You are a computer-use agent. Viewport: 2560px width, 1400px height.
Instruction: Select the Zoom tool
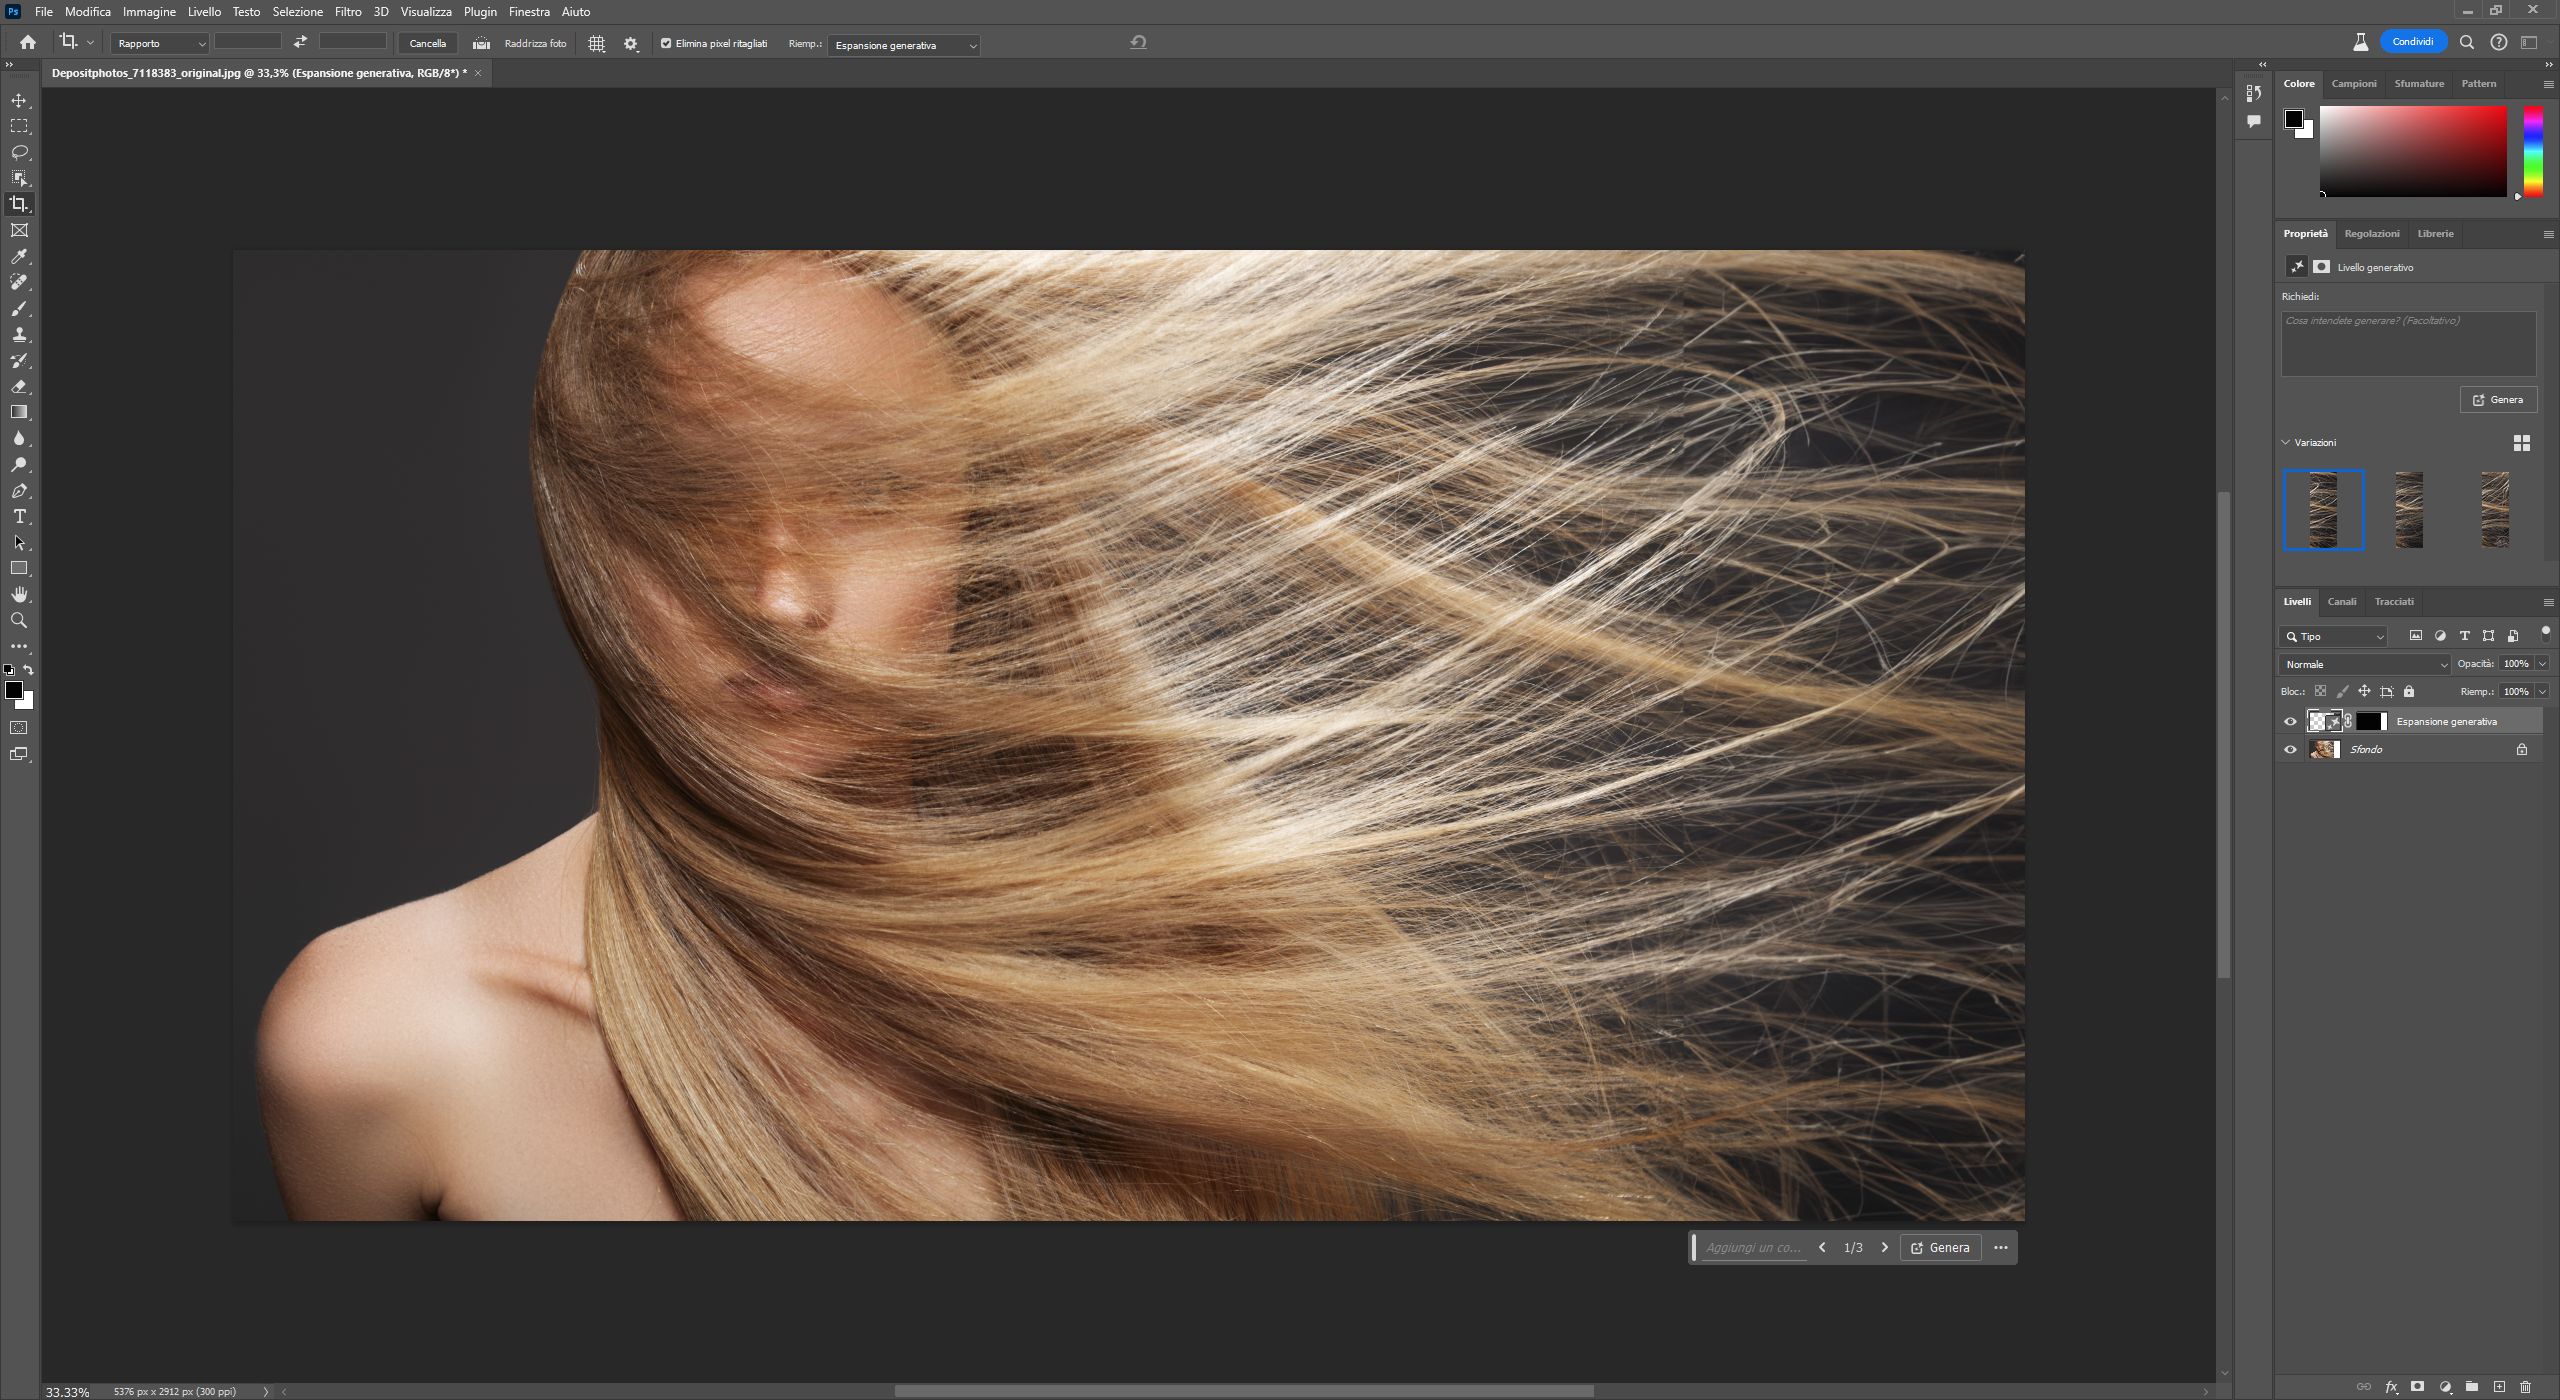(19, 621)
